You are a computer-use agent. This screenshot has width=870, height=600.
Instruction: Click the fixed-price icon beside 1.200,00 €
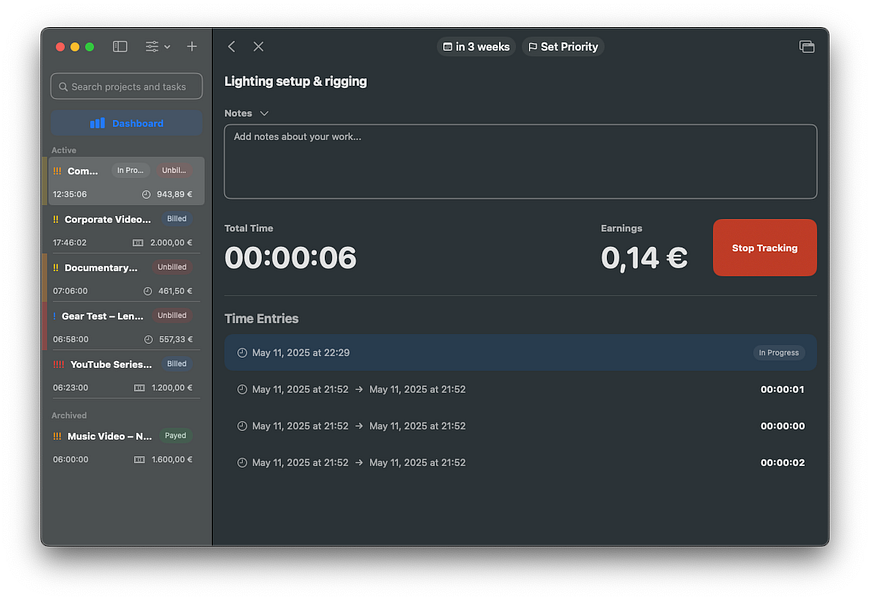(x=139, y=387)
